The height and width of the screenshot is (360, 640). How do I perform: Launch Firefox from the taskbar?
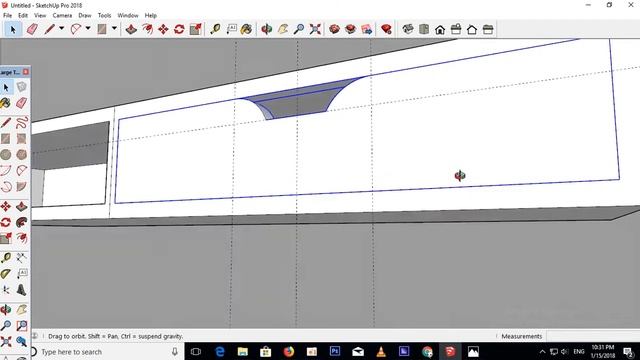tap(289, 351)
